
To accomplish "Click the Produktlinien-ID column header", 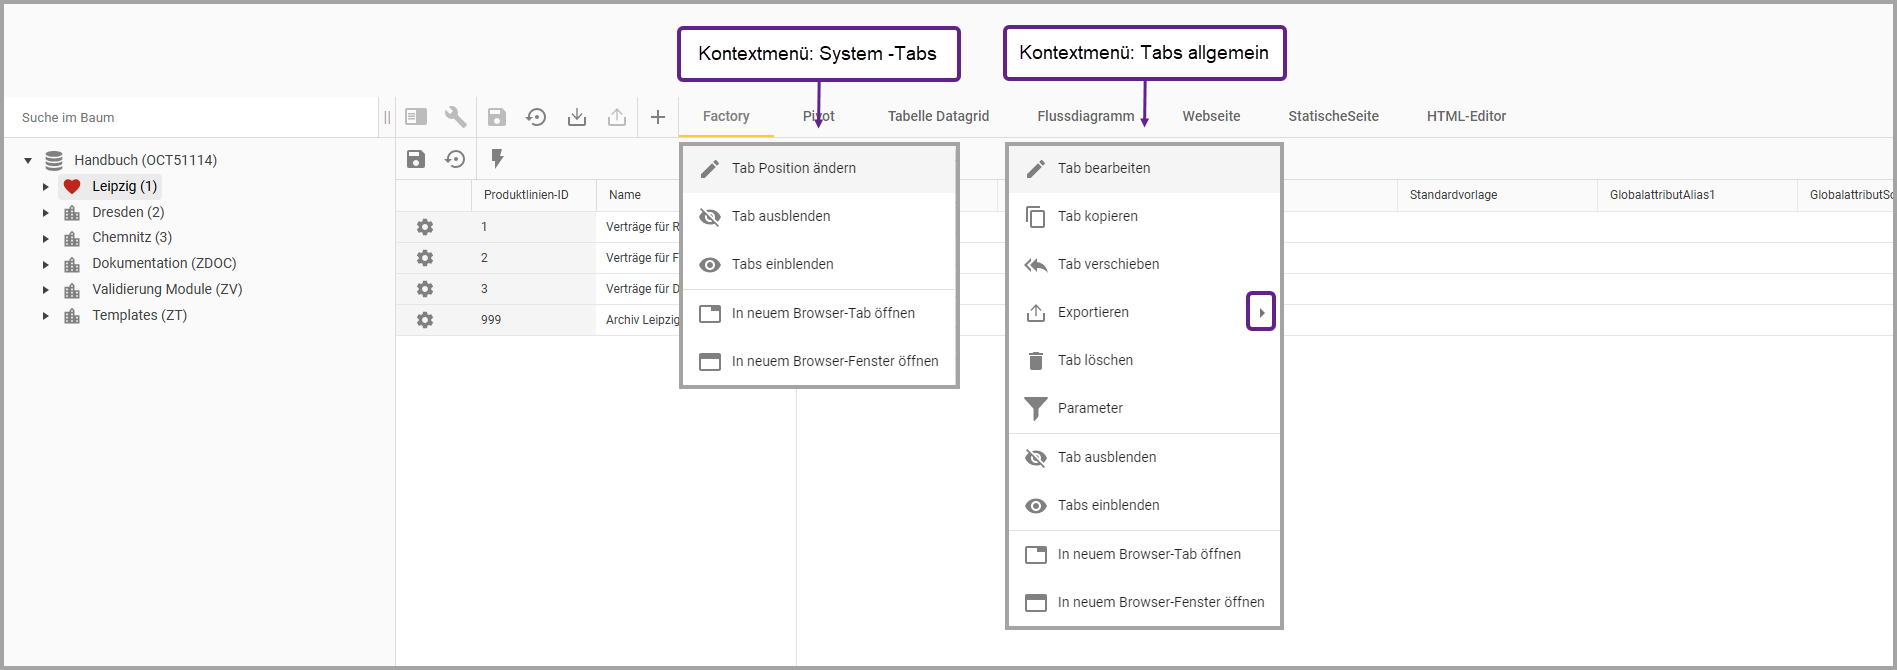I will [526, 195].
